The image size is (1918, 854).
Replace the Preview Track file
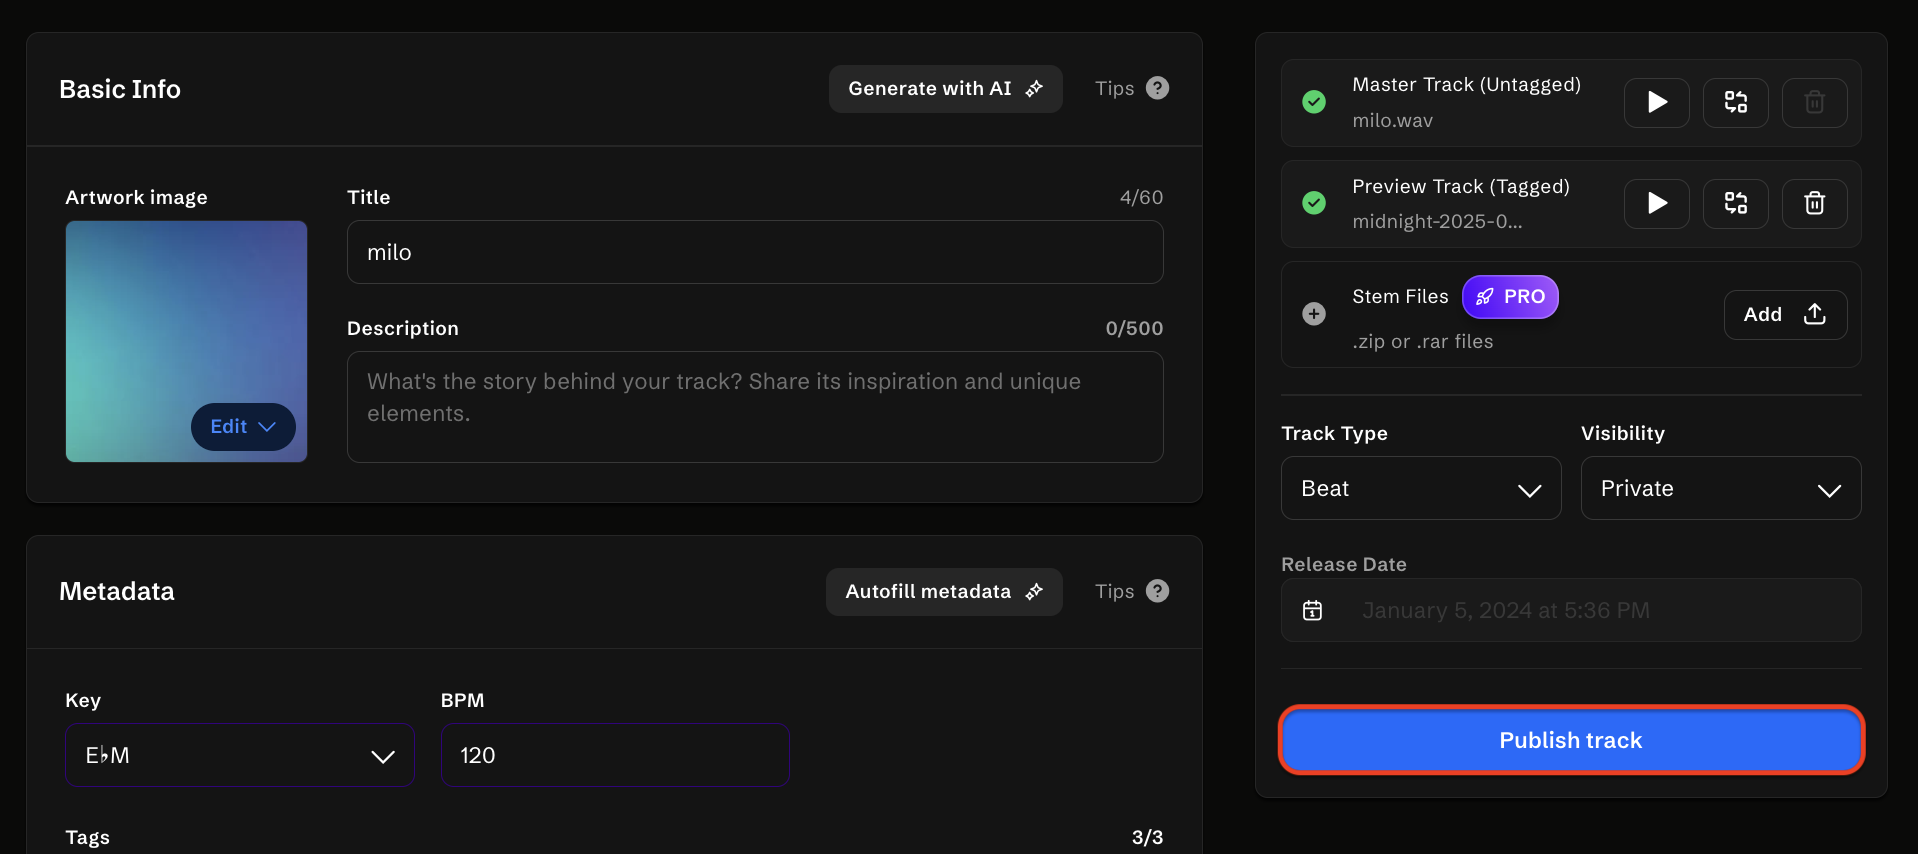pyautogui.click(x=1735, y=204)
